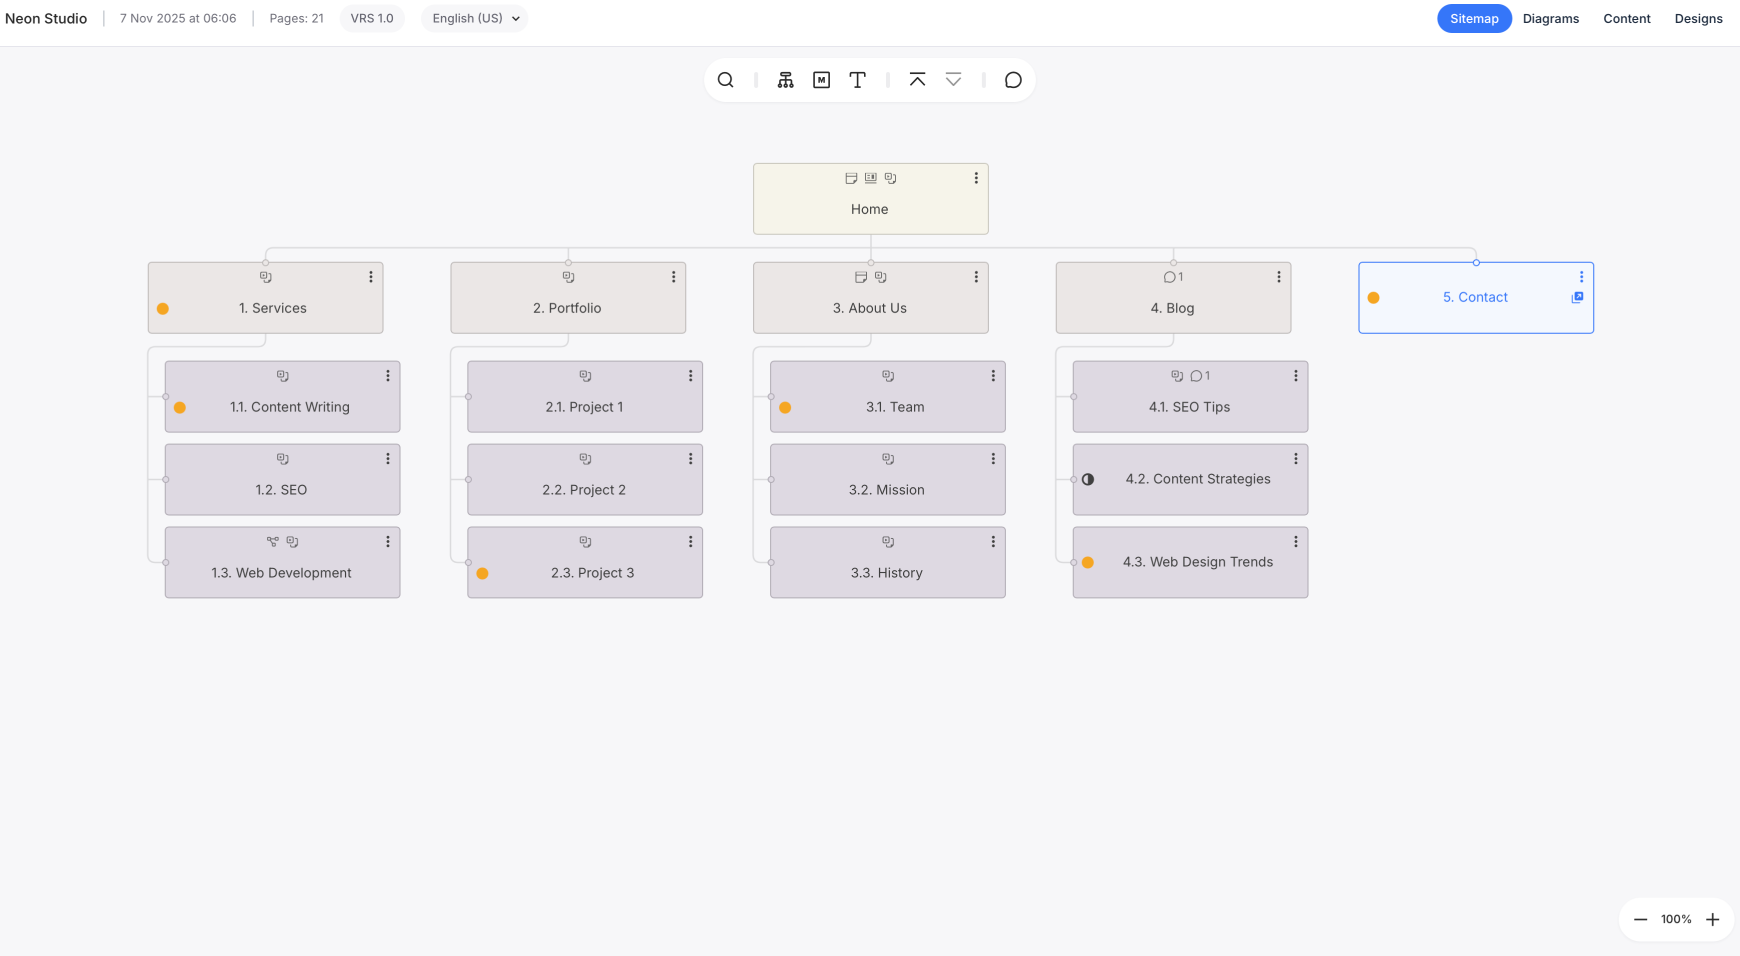
Task: Open the options menu on 1. Services
Action: (371, 277)
